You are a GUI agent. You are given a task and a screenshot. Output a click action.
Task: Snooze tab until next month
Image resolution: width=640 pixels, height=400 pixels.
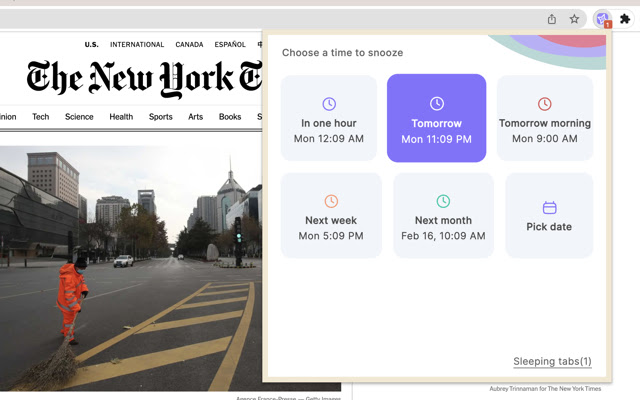click(x=443, y=215)
